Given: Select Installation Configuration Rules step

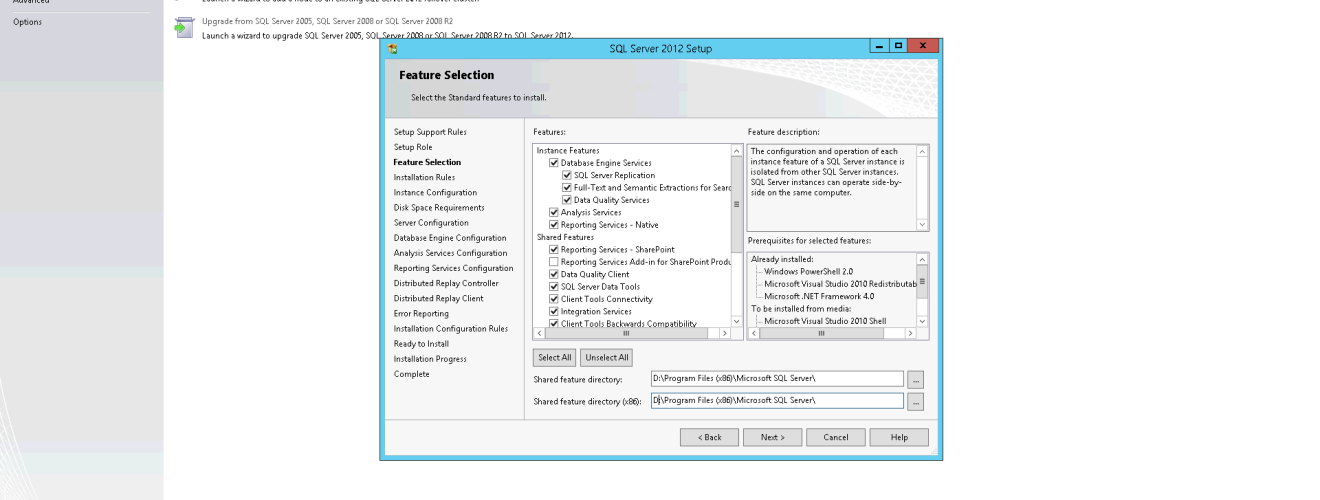Looking at the screenshot, I should click(x=451, y=328).
